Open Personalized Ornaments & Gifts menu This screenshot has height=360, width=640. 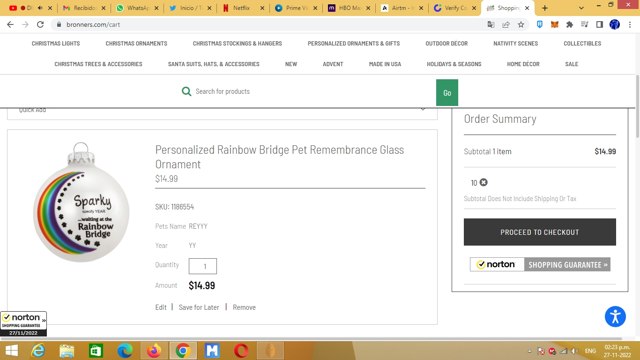(x=354, y=43)
